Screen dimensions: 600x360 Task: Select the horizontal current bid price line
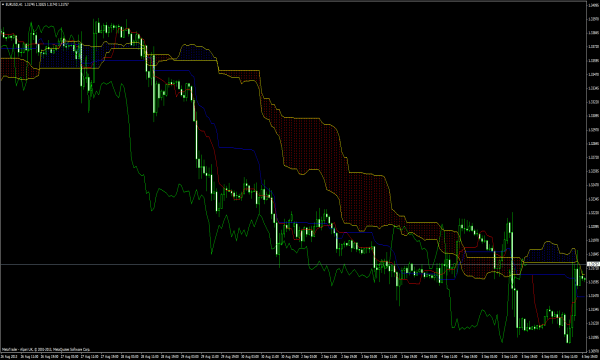coord(293,264)
